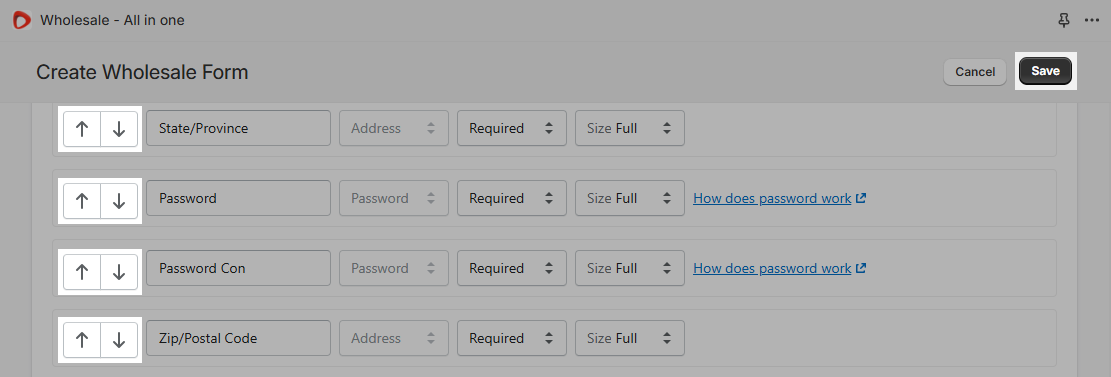Click the Zip/Postal Code label field
Image resolution: width=1111 pixels, height=377 pixels.
(x=238, y=339)
